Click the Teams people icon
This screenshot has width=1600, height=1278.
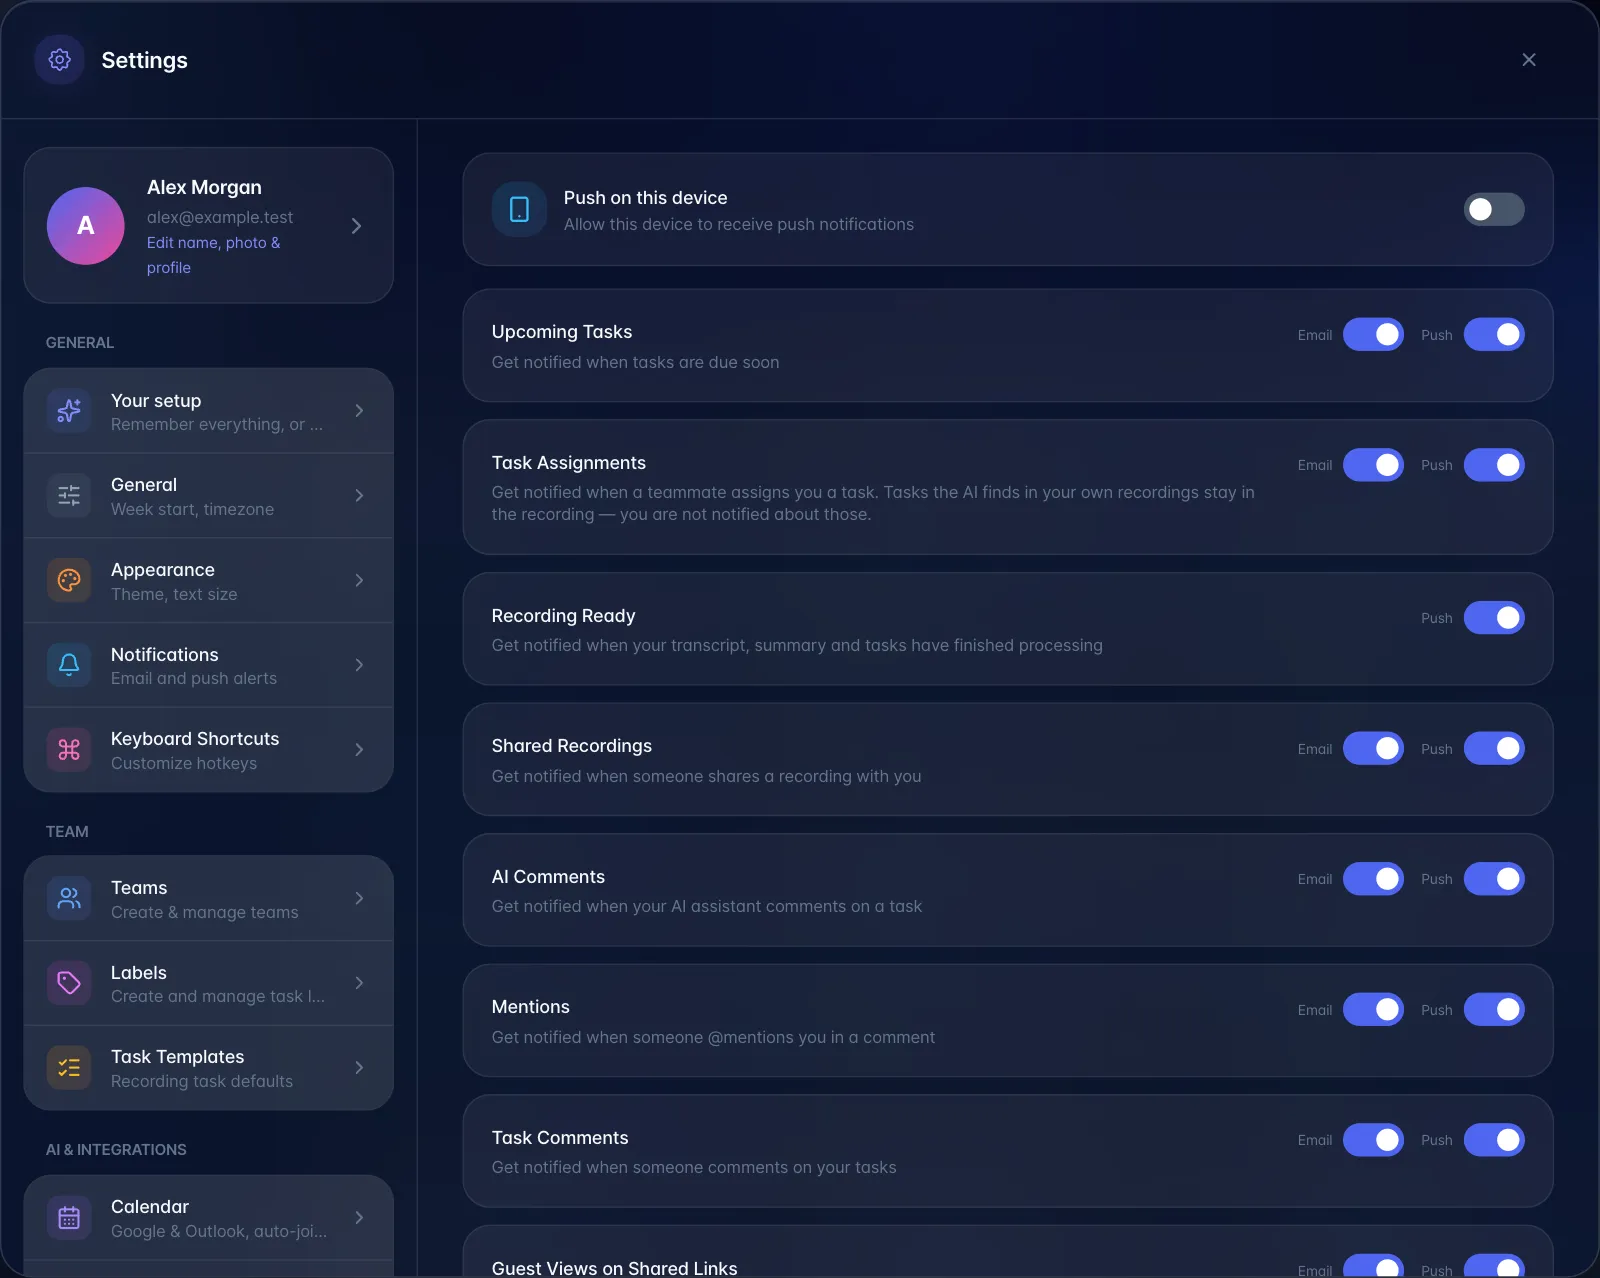[x=69, y=898]
